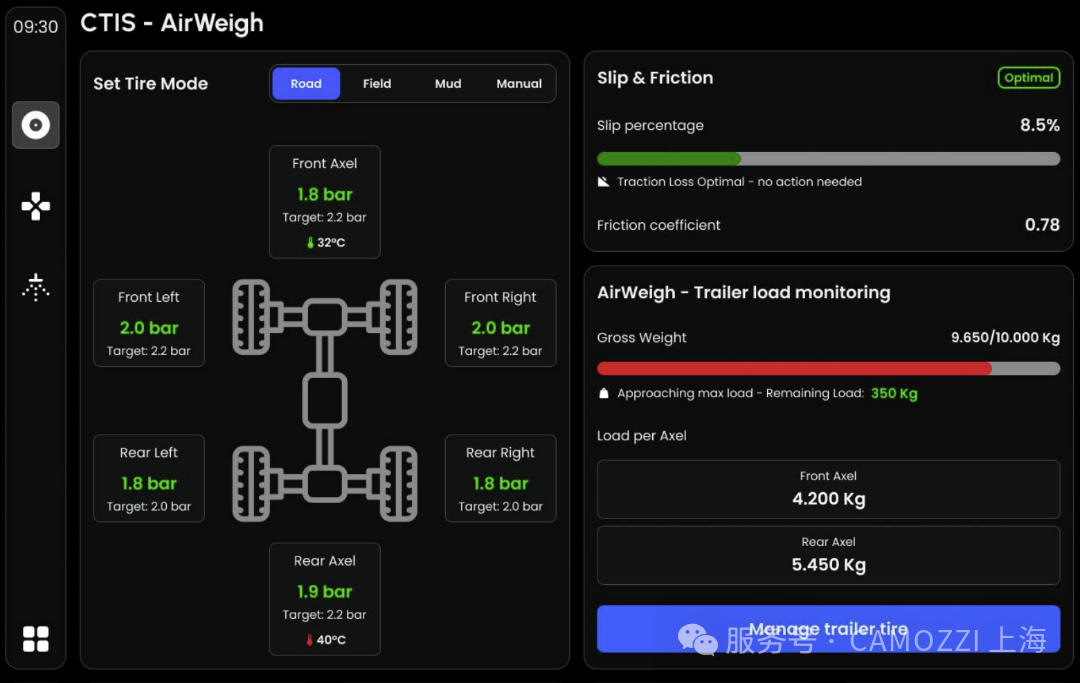The width and height of the screenshot is (1080, 683).
Task: Select Manual tire mode
Action: coord(519,84)
